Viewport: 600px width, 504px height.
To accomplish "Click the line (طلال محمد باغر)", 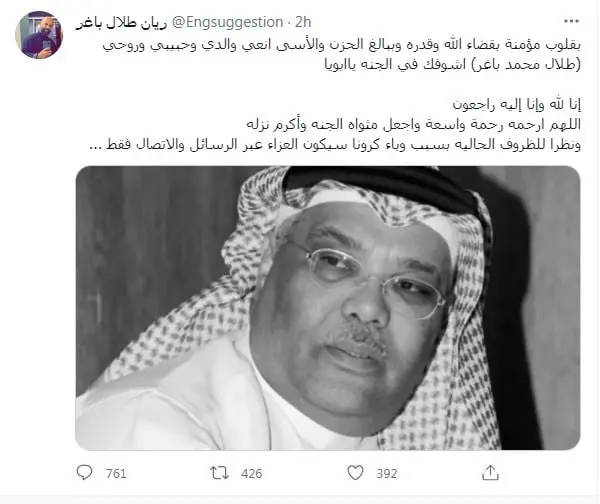I will [x=453, y=64].
